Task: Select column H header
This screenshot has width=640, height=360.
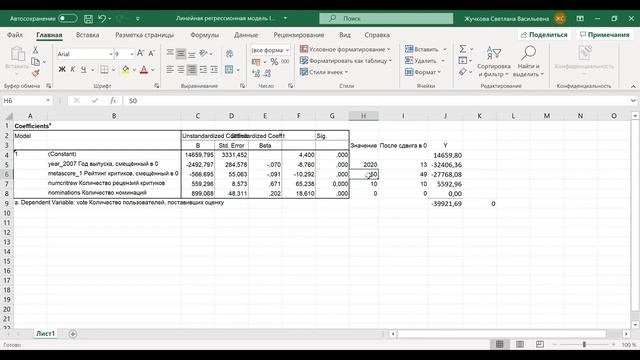Action: coord(364,116)
